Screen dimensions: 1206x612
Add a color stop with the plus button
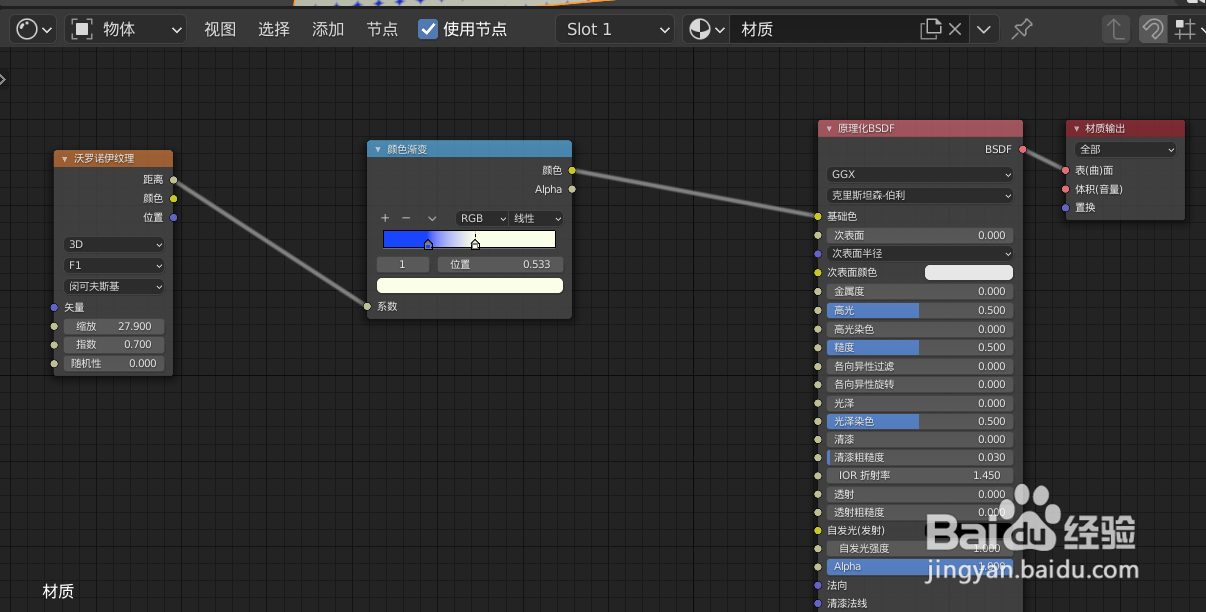(x=384, y=218)
